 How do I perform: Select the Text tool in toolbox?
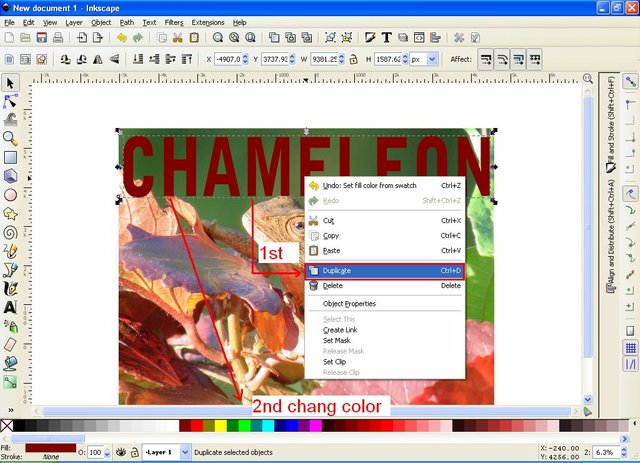point(10,307)
